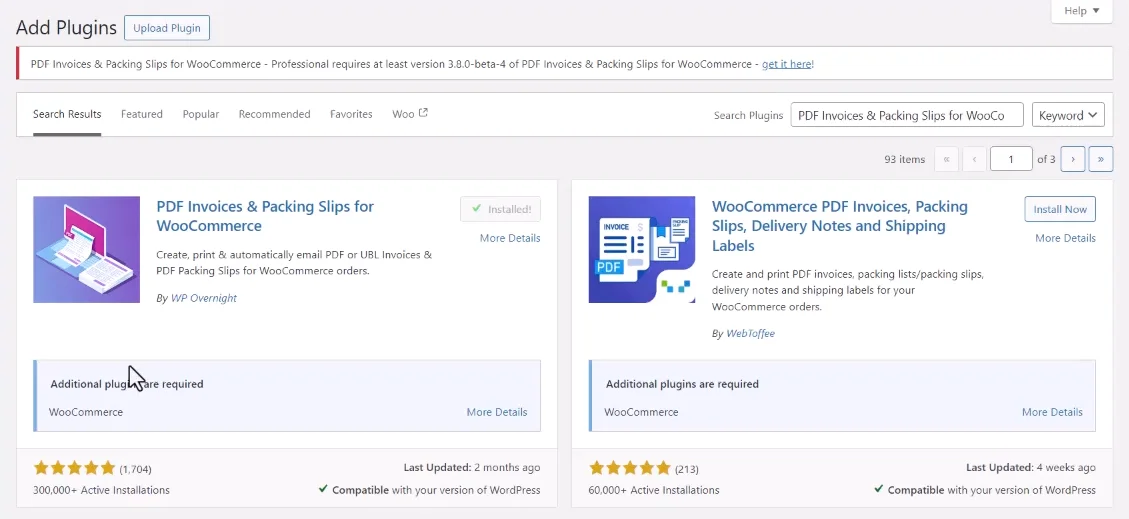Go to the first results page arrow
This screenshot has width=1129, height=519.
click(x=946, y=159)
